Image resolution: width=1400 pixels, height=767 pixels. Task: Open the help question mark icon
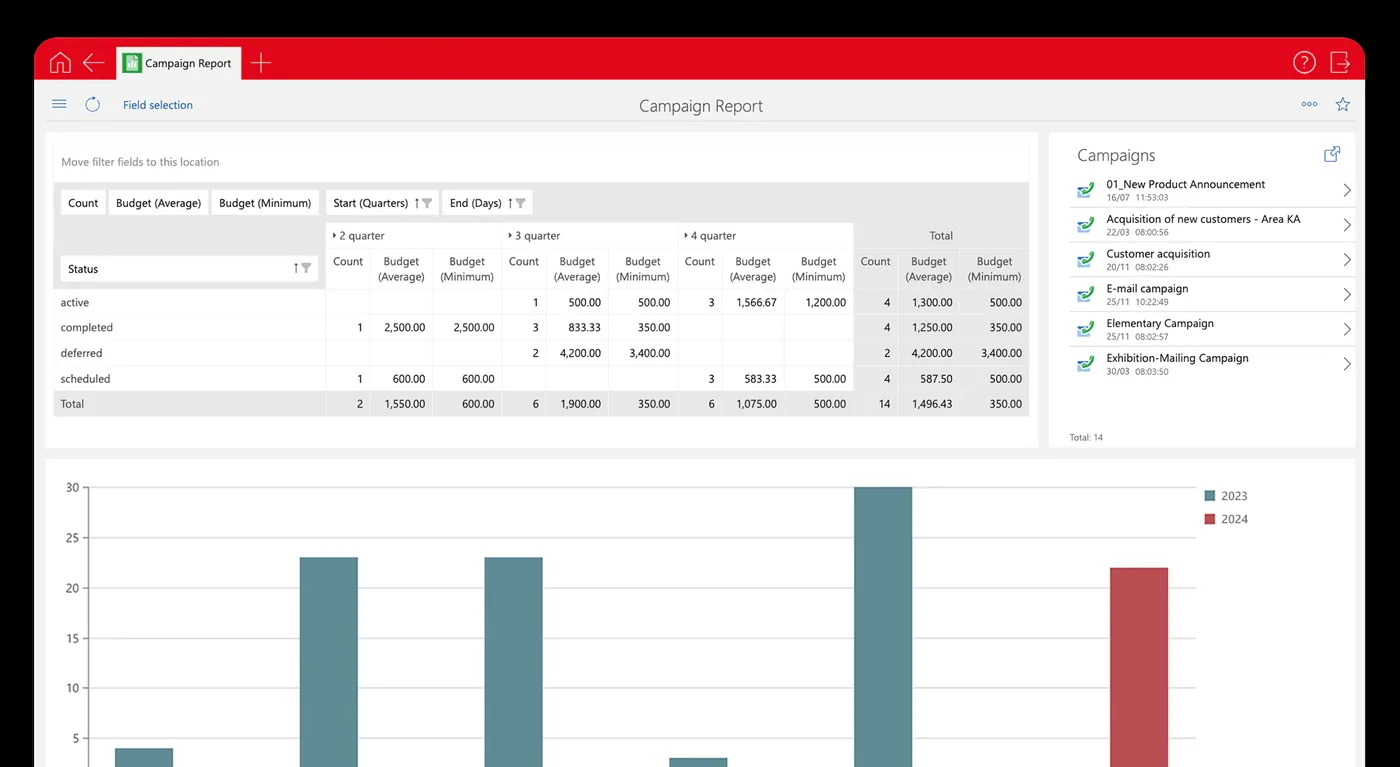tap(1304, 63)
